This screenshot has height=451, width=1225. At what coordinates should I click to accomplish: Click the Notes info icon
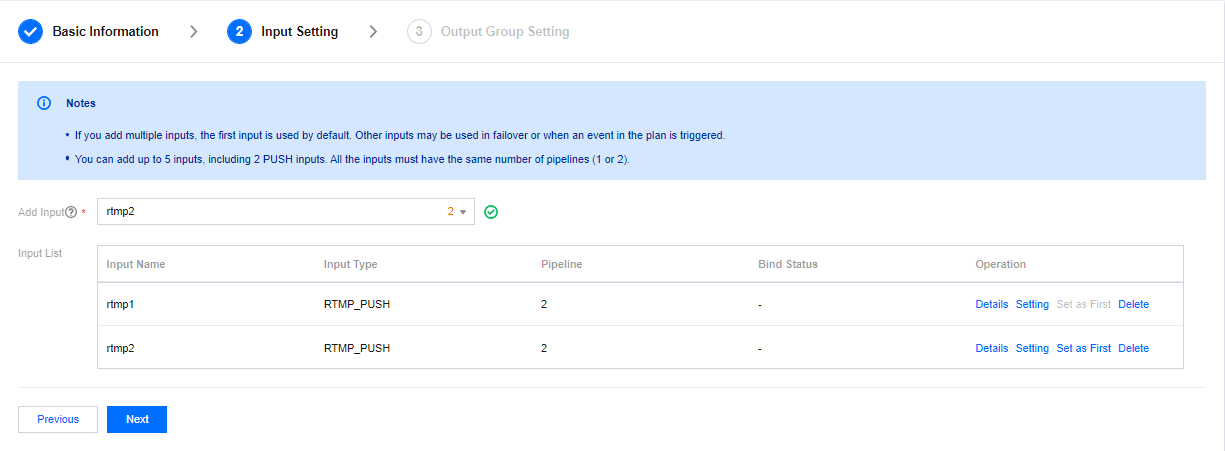point(44,103)
